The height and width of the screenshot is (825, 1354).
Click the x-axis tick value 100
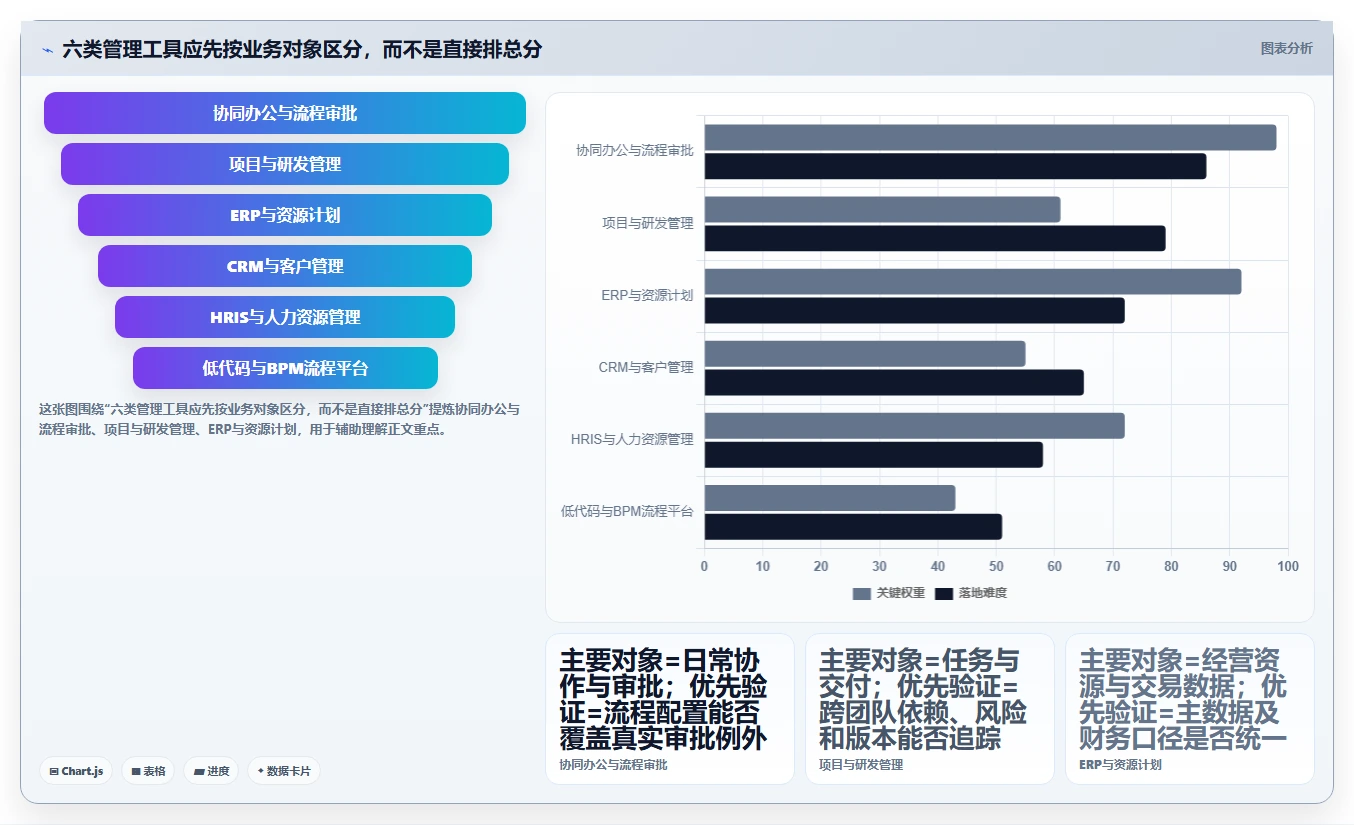point(1288,566)
